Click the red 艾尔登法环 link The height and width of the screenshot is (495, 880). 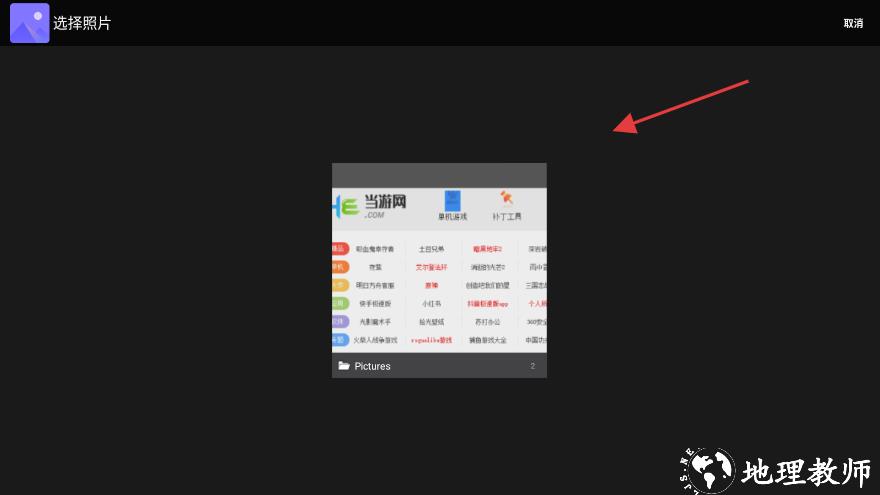tap(431, 267)
